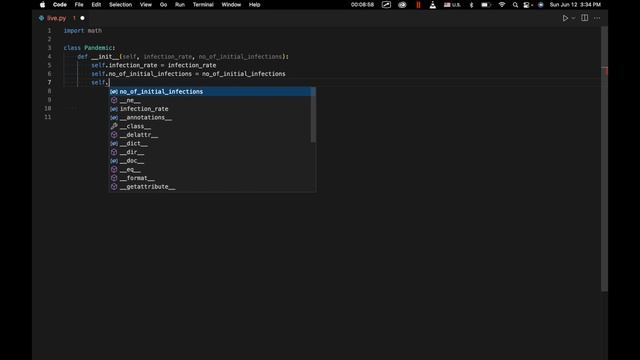Screen dimensions: 640x360
Task: Click the class Pandemic definition line
Action: pyautogui.click(x=89, y=48)
